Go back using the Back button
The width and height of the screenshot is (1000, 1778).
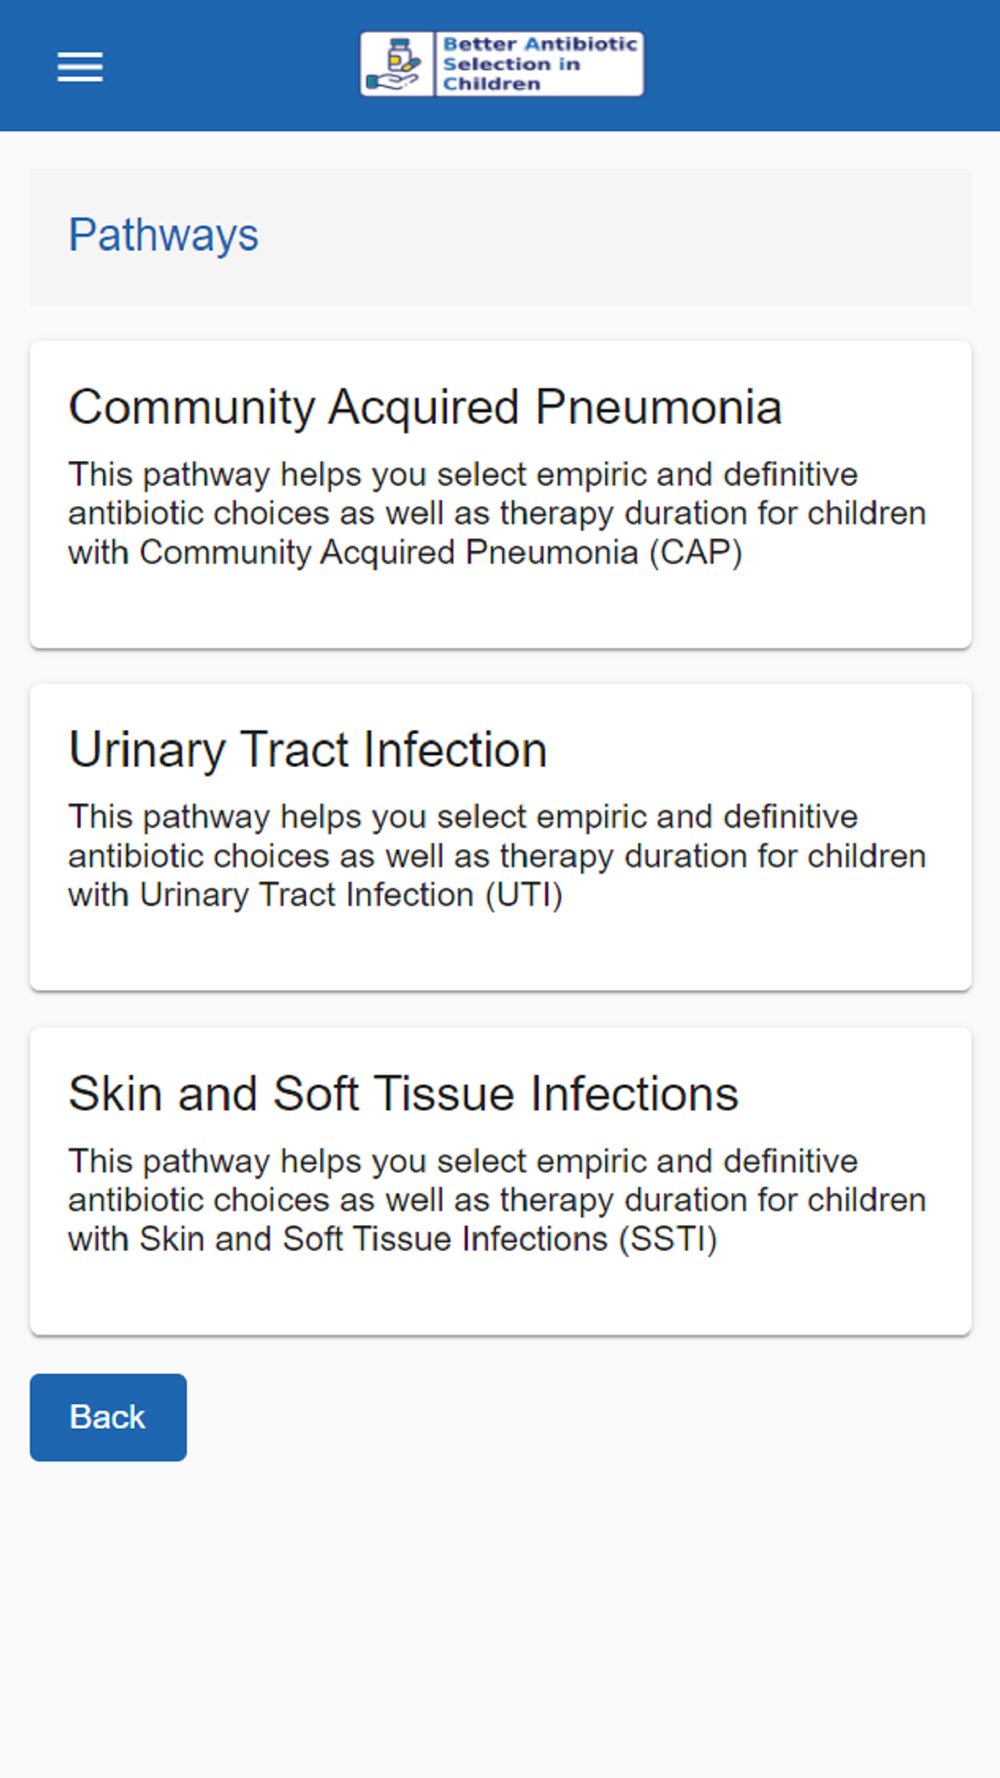tap(108, 1417)
